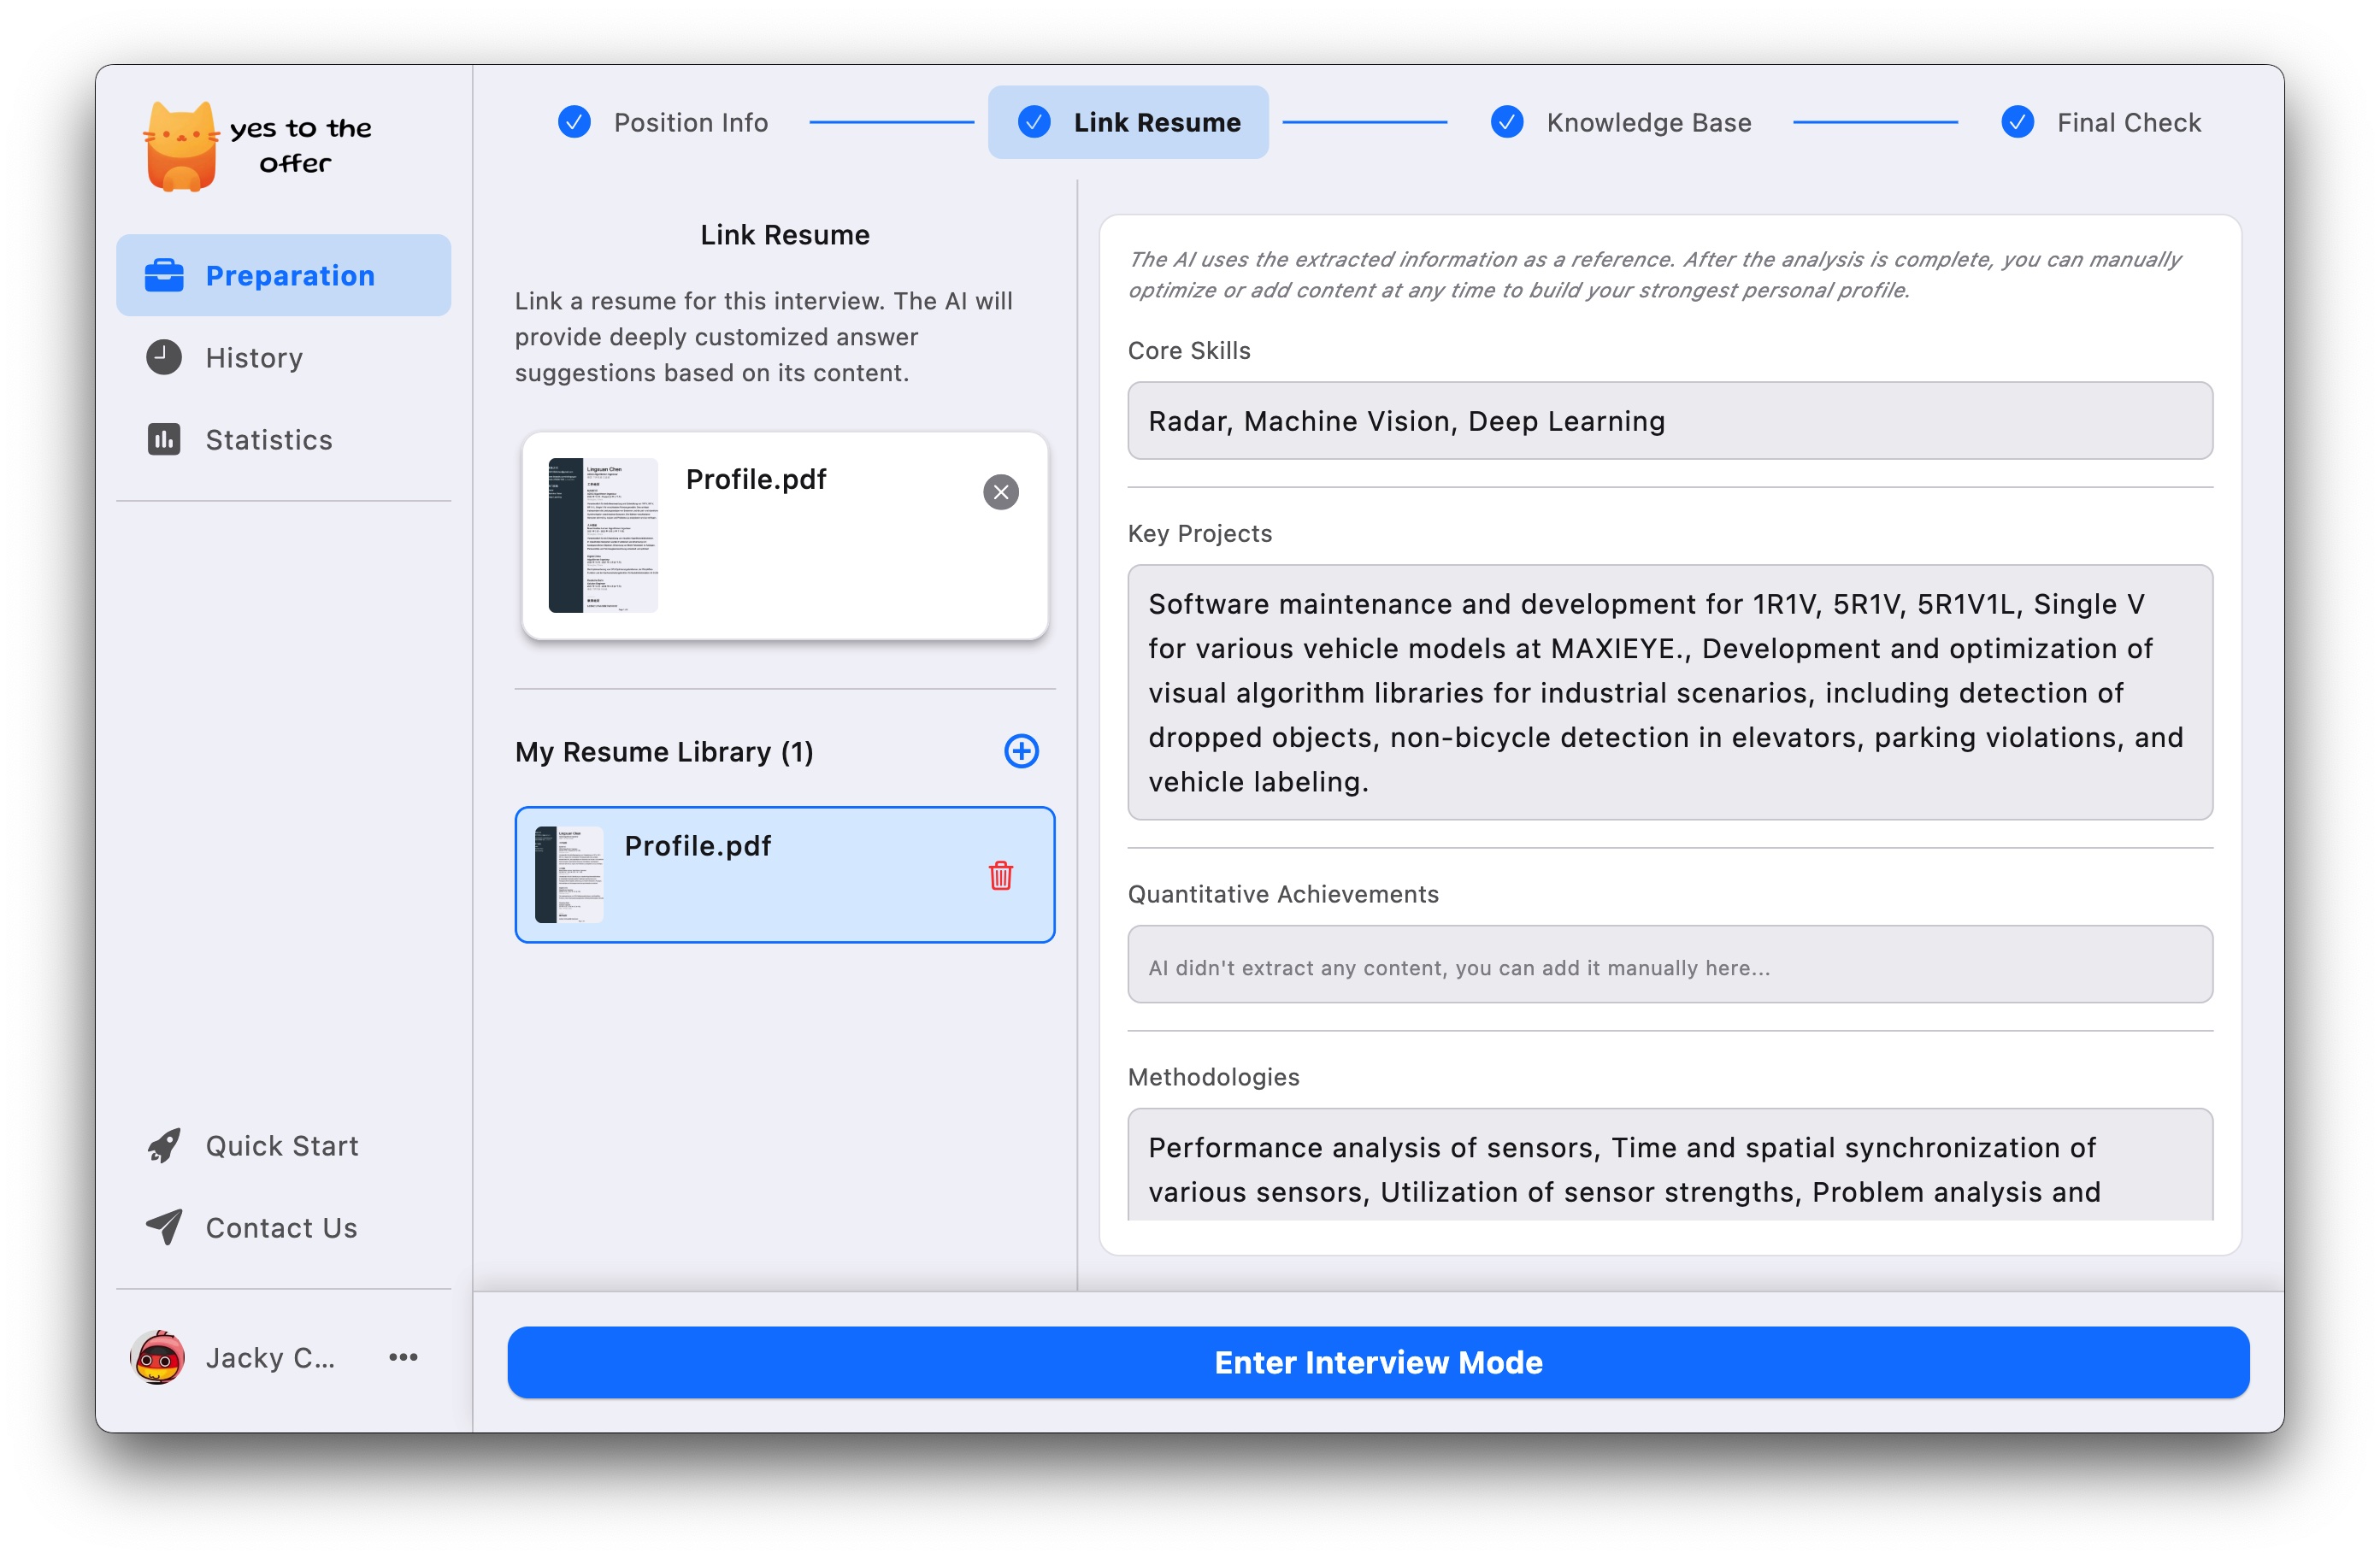Open the Contact Us page

pyautogui.click(x=281, y=1228)
